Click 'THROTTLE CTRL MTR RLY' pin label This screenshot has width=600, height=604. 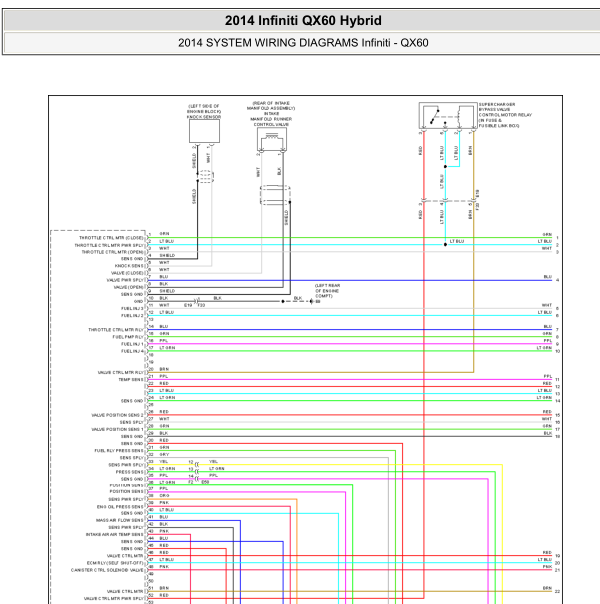coord(116,330)
